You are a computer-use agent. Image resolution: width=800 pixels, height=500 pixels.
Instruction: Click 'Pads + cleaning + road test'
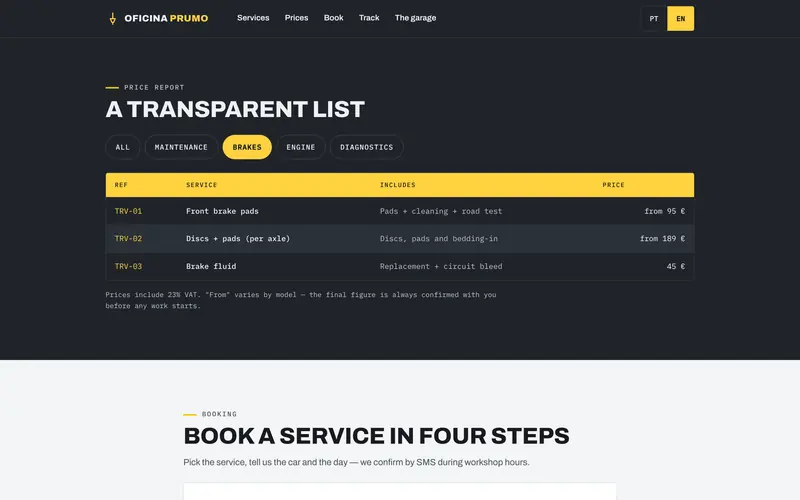click(x=441, y=211)
